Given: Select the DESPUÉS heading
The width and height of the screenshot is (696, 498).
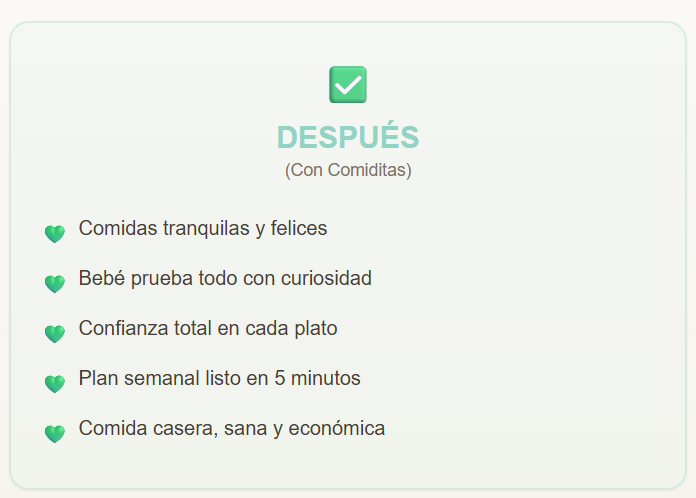Looking at the screenshot, I should [347, 137].
